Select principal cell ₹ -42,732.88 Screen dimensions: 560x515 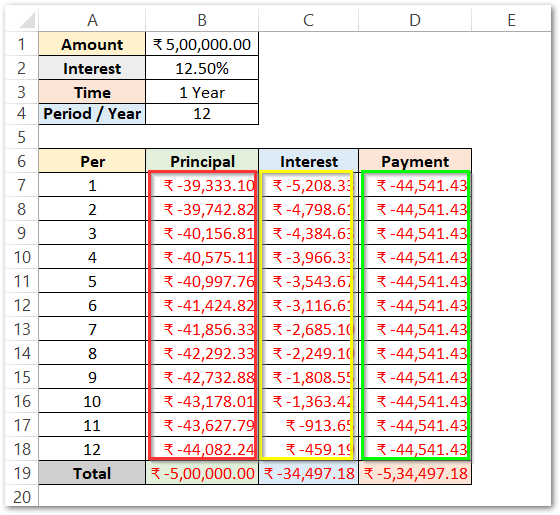pos(202,377)
